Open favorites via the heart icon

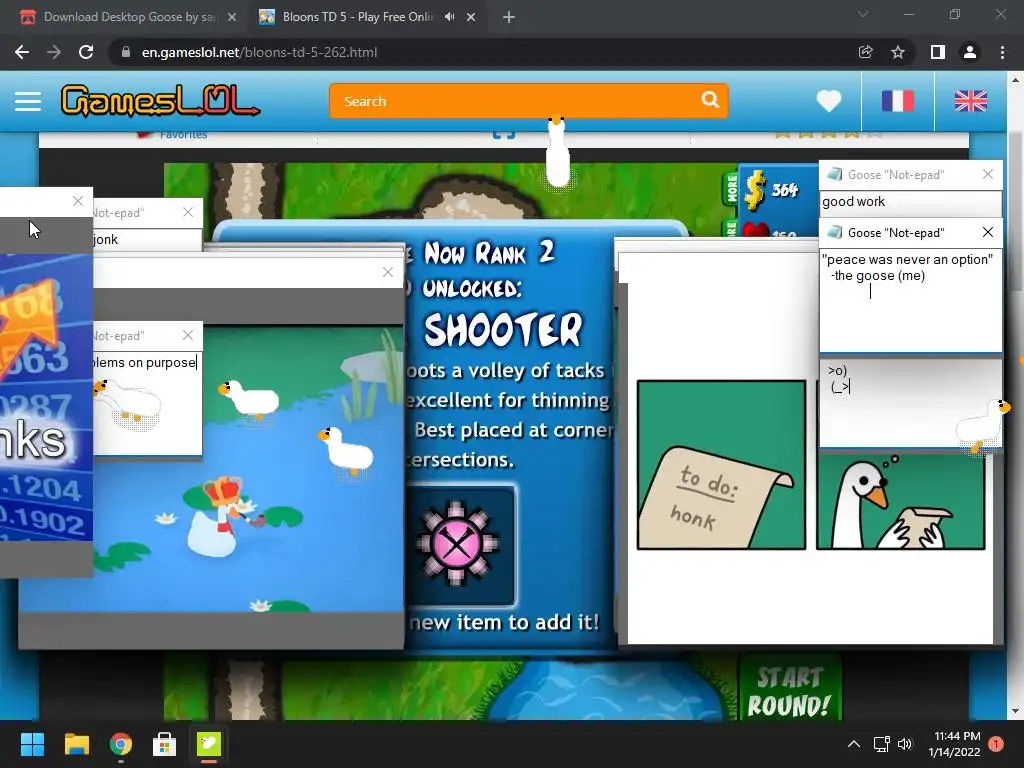[829, 101]
